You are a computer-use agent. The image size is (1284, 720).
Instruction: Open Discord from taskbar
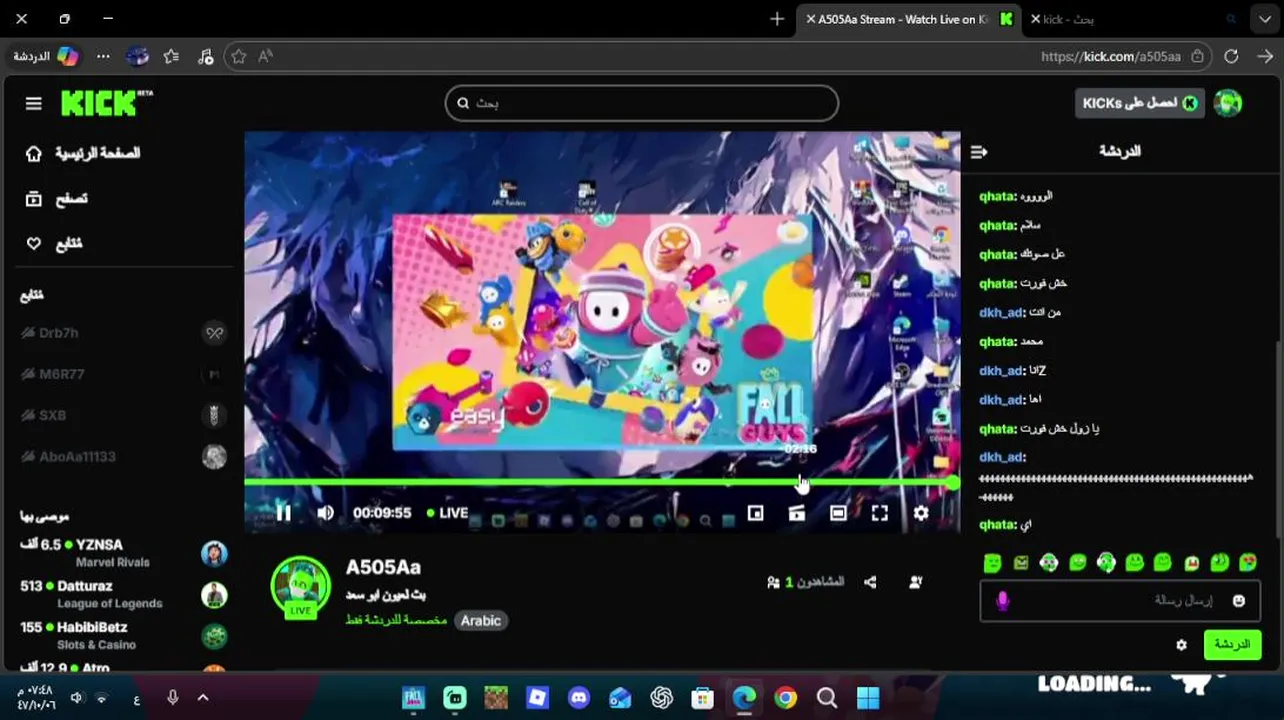pos(578,698)
